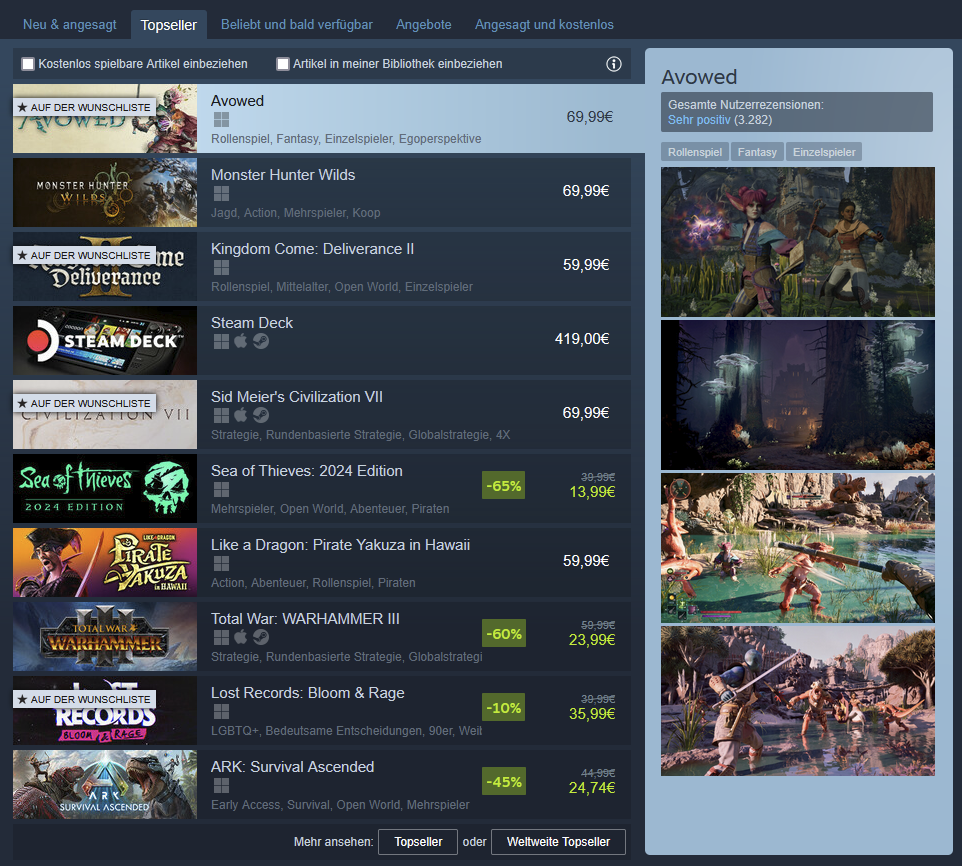The height and width of the screenshot is (866, 962).
Task: Click Windows icon under Total War: WARHAMMER III
Action: 221,638
